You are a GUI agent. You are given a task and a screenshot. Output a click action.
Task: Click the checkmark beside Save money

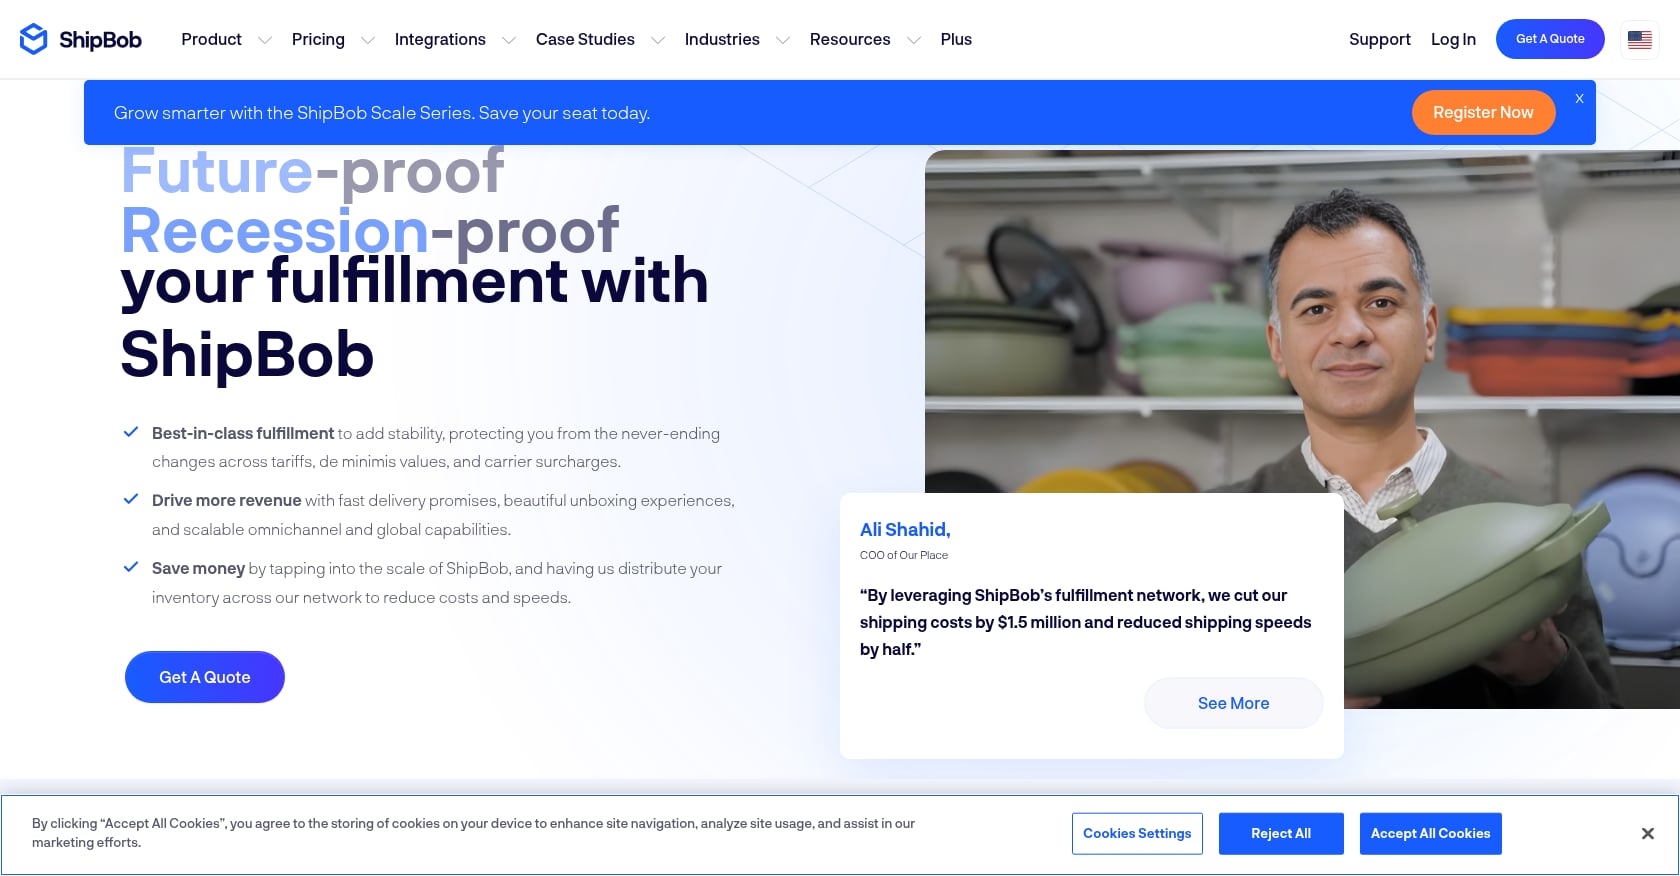click(x=130, y=567)
